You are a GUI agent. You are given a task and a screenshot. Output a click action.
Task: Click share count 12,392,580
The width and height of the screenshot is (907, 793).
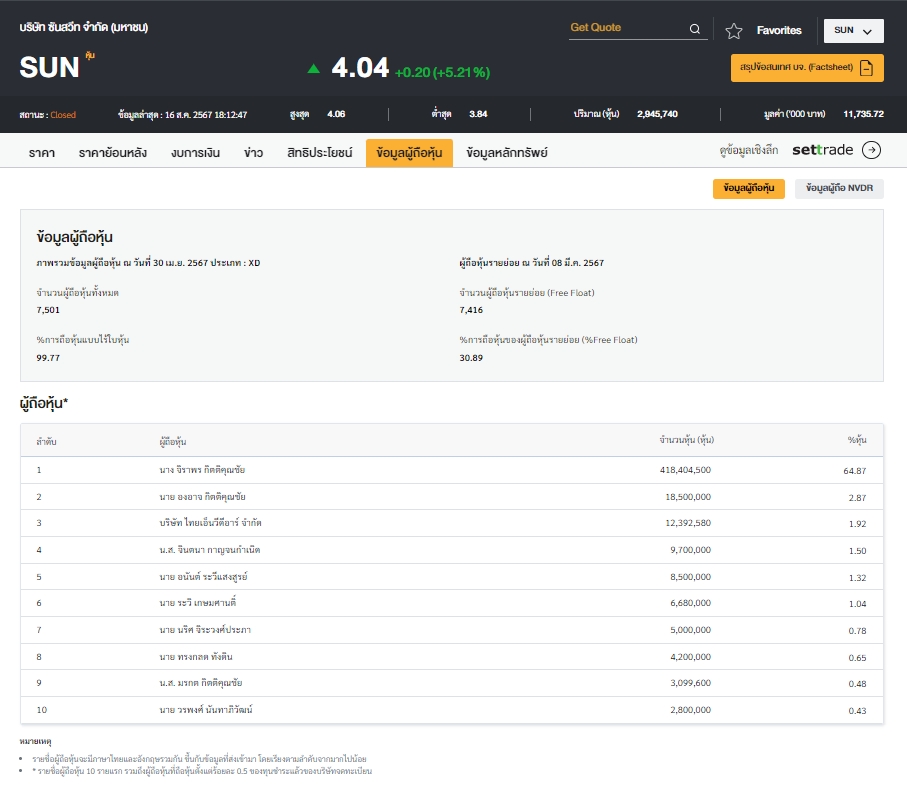(x=688, y=523)
